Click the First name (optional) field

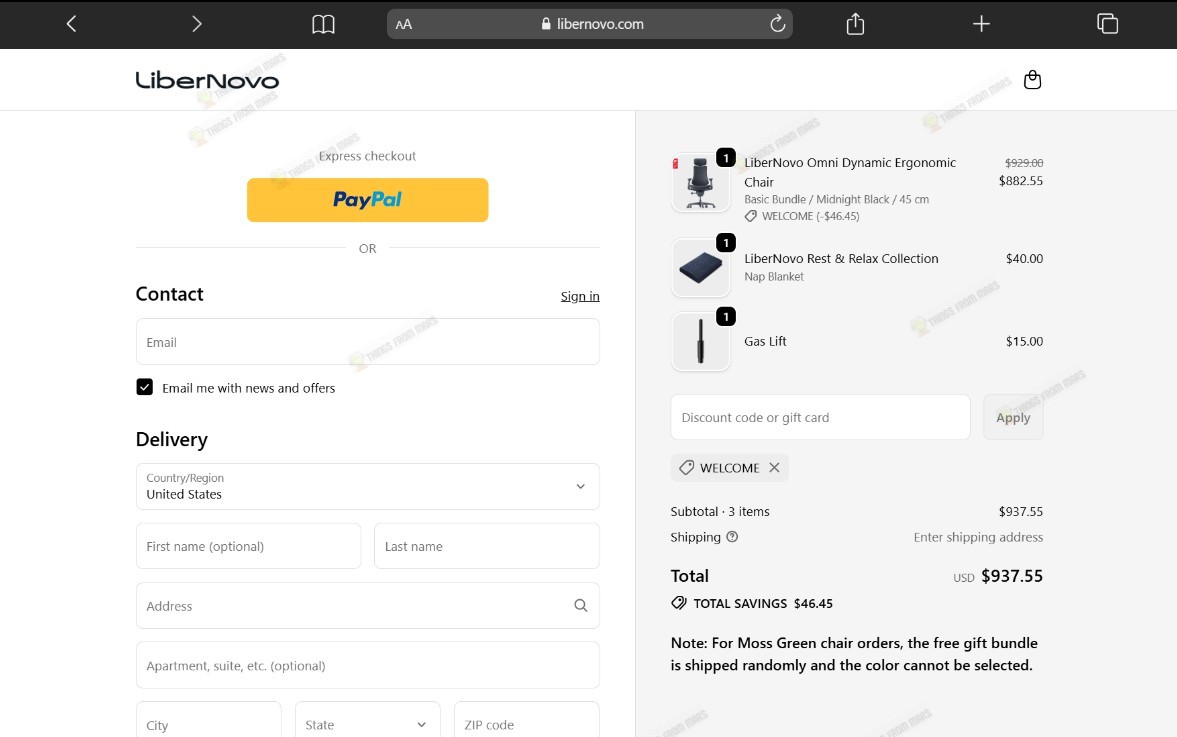coord(248,546)
